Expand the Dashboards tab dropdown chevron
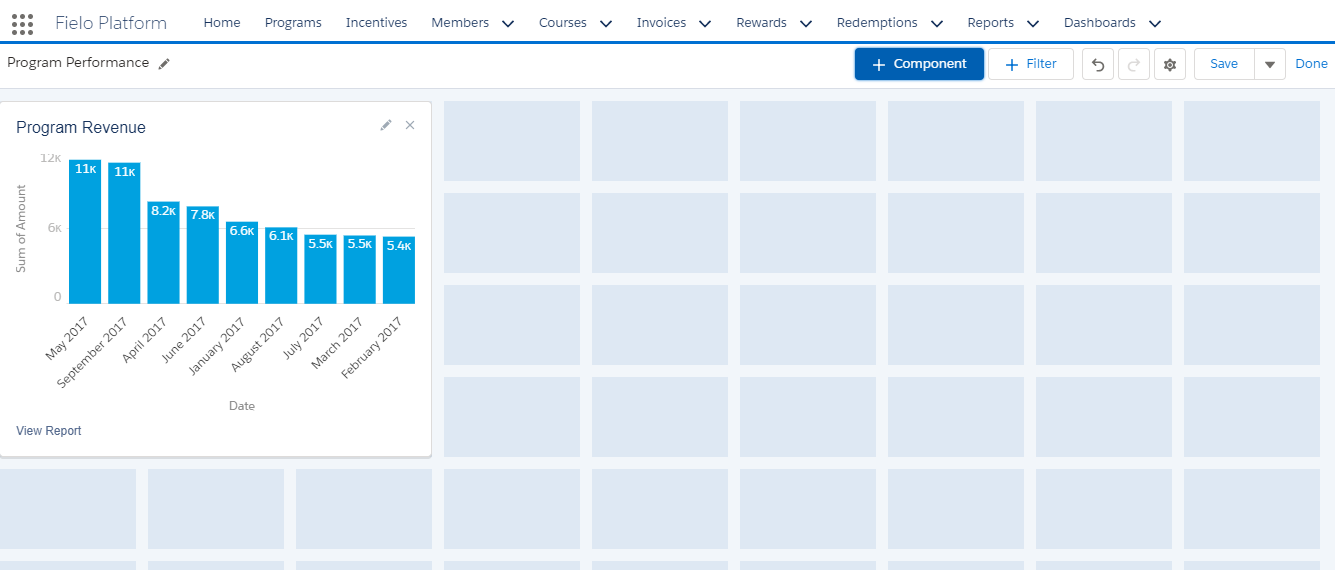1335x570 pixels. click(x=1155, y=23)
